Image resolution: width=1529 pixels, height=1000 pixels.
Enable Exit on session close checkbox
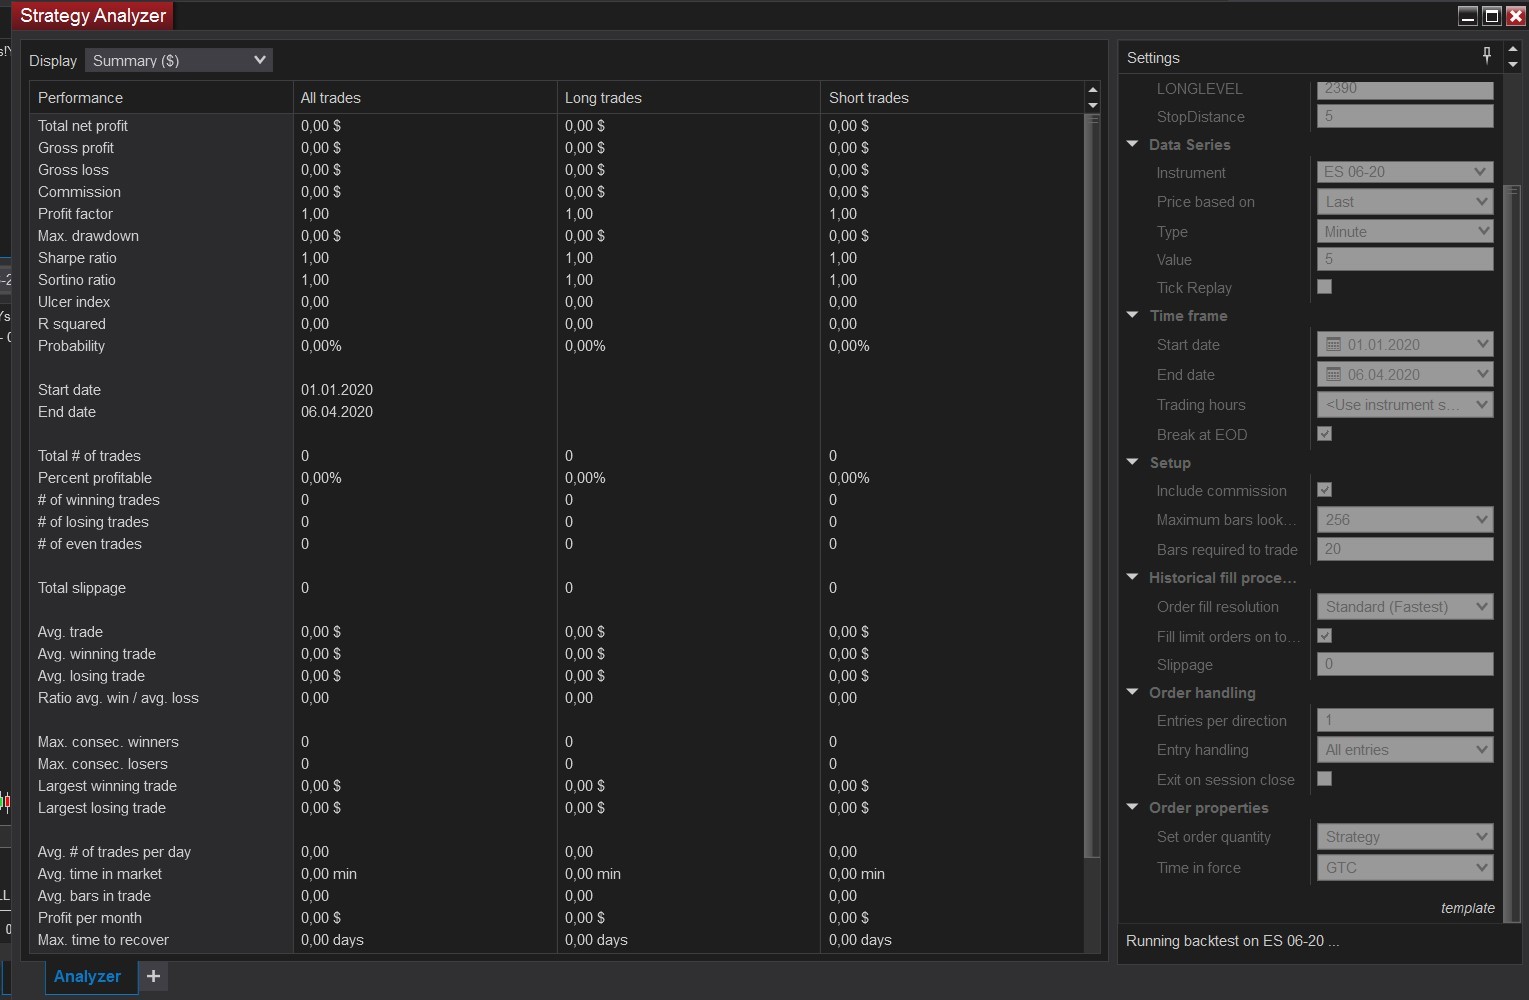(x=1324, y=779)
